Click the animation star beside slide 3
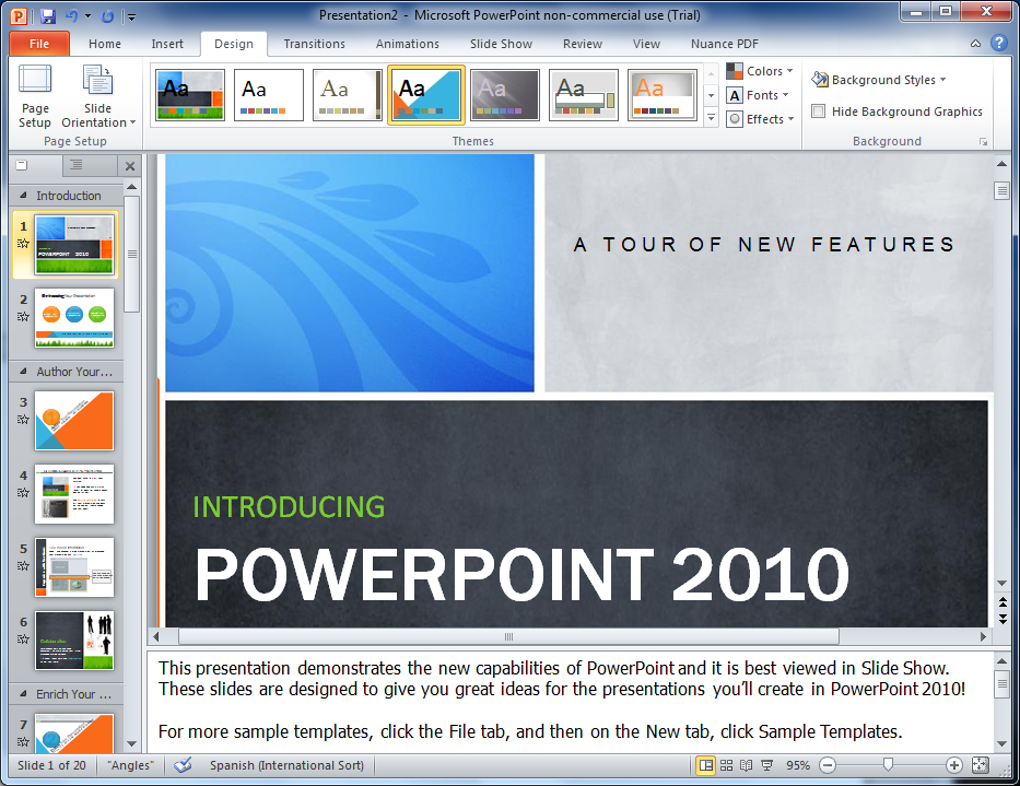 click(23, 419)
